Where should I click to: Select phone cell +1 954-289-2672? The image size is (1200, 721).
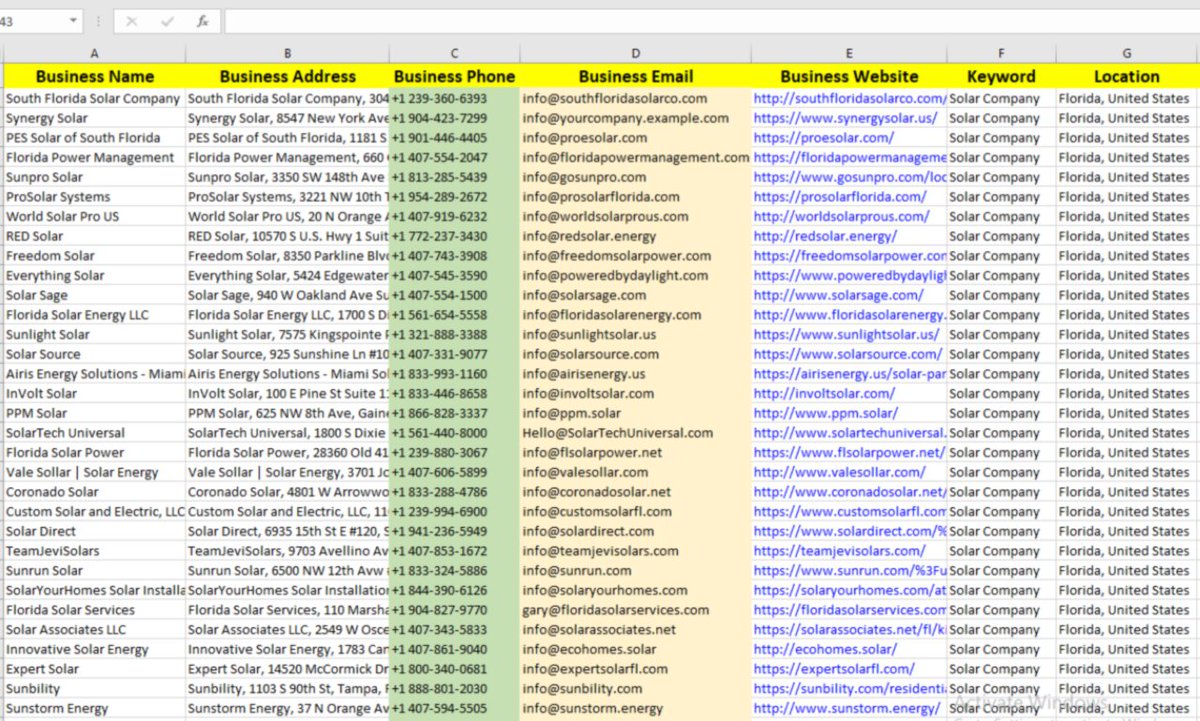pos(454,197)
